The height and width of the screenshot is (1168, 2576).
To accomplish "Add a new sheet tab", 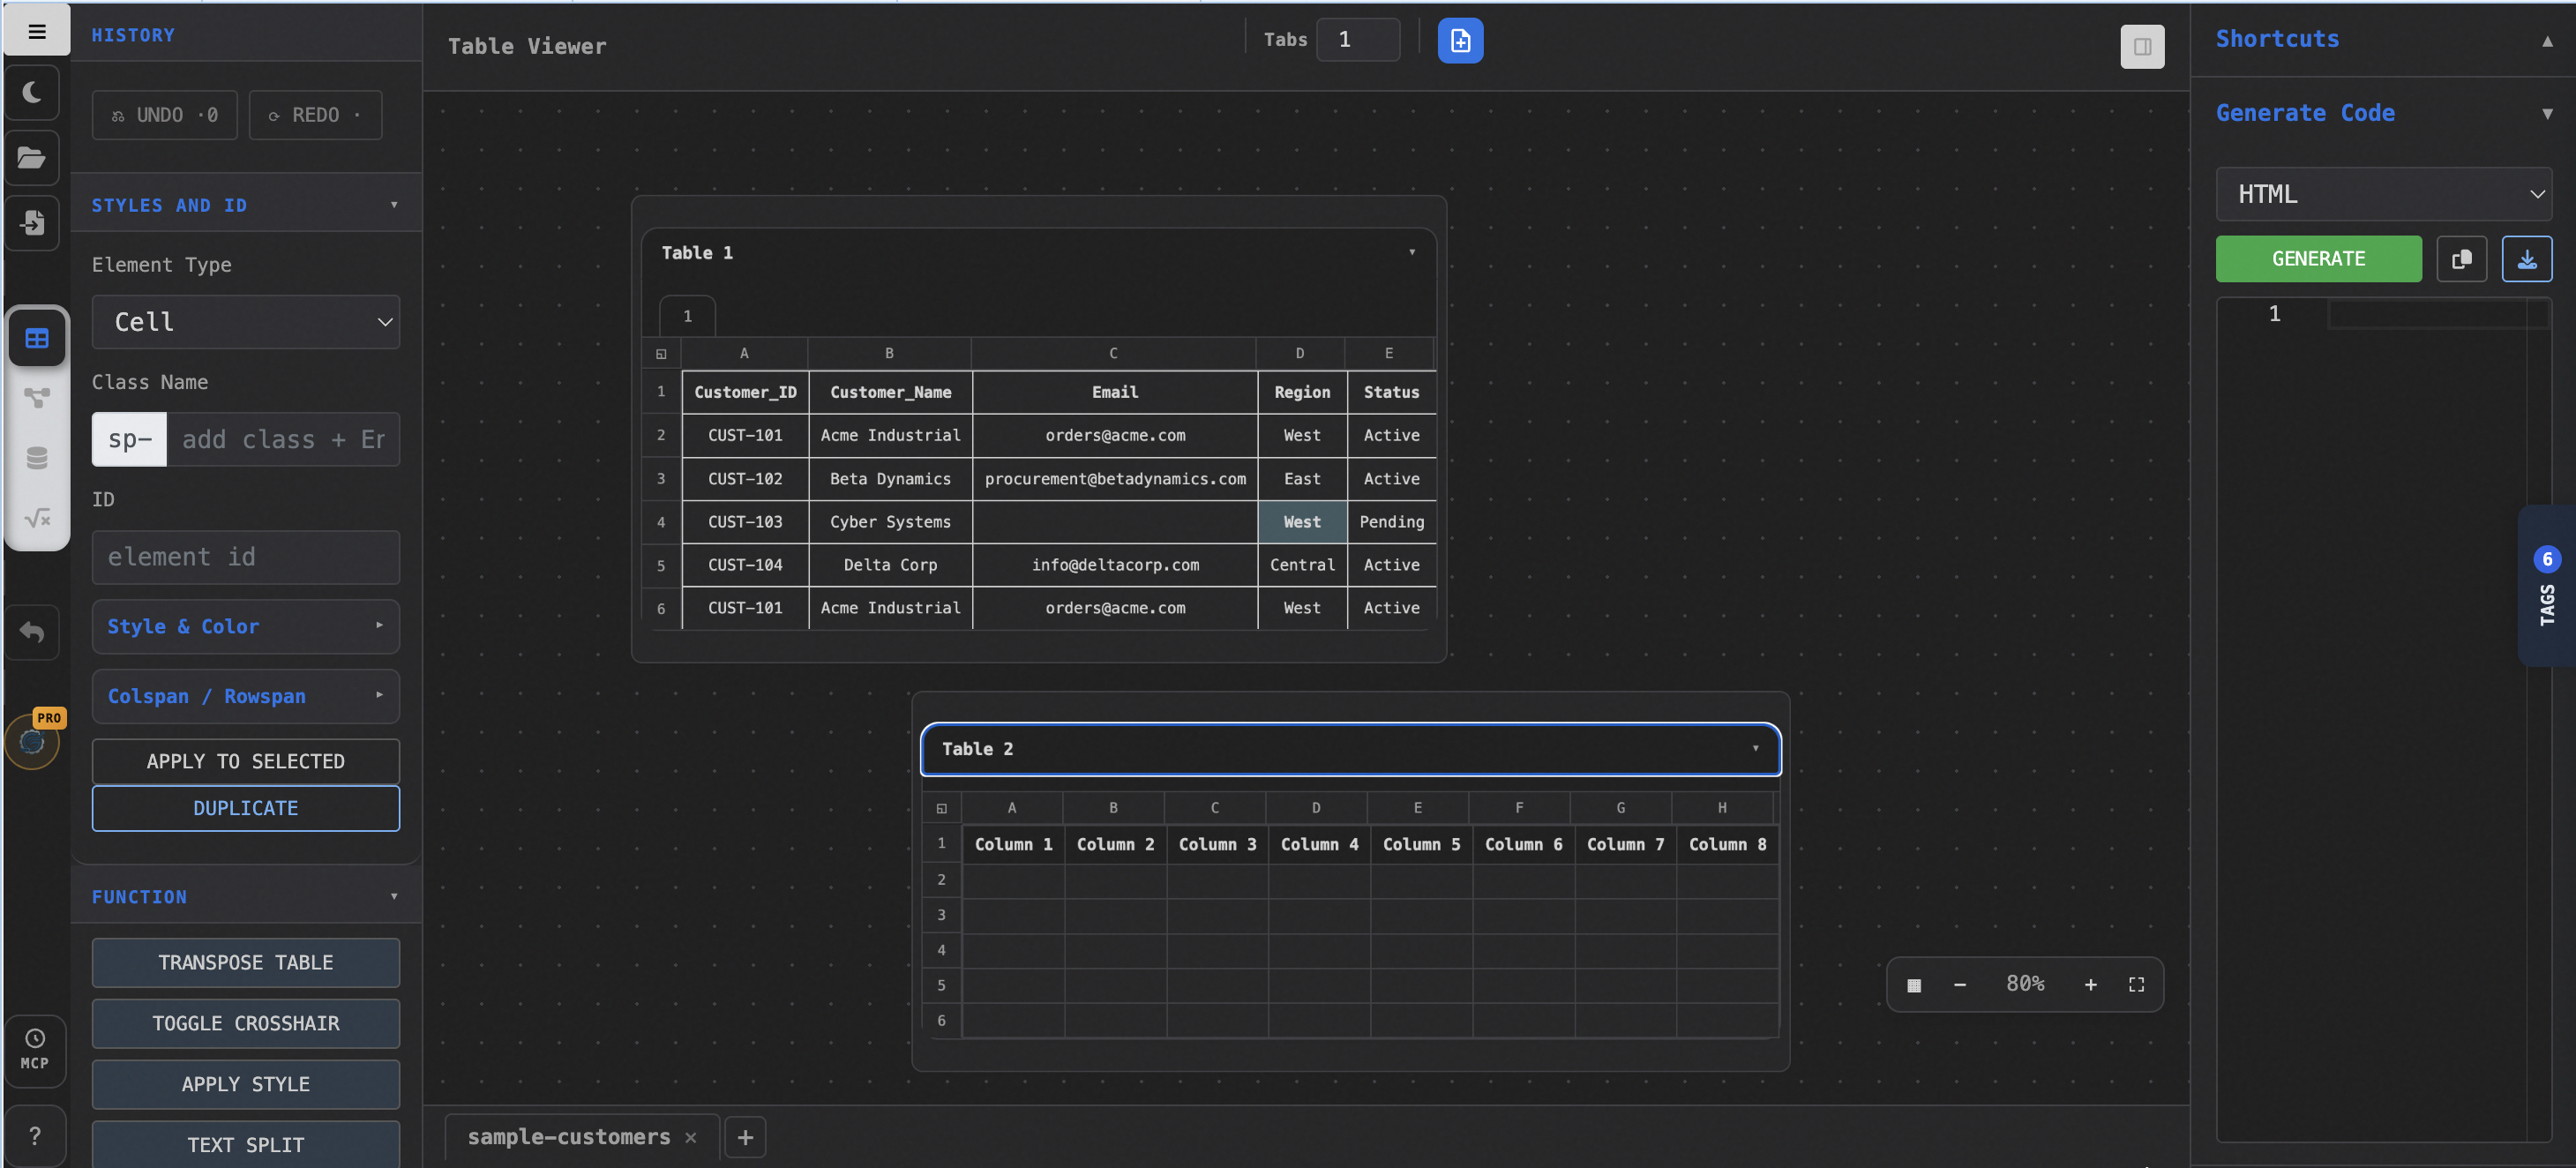I will click(x=745, y=1137).
